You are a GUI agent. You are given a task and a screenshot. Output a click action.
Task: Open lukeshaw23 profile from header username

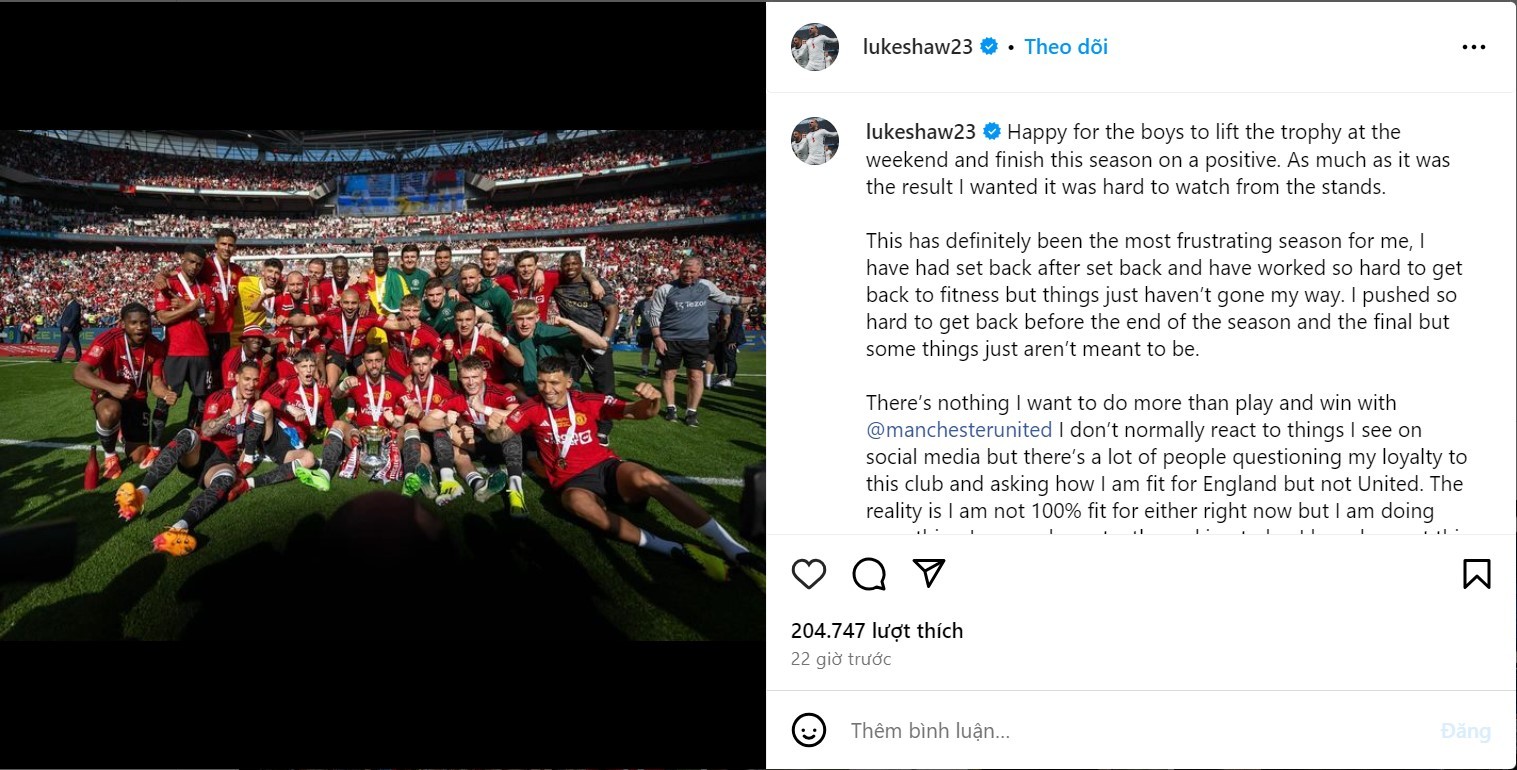click(x=917, y=47)
